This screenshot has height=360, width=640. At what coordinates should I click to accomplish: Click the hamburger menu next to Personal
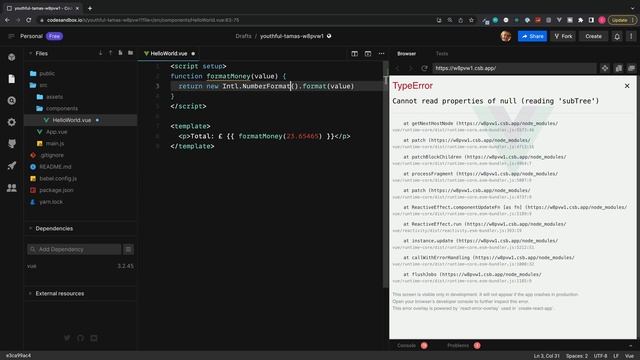pyautogui.click(x=11, y=36)
